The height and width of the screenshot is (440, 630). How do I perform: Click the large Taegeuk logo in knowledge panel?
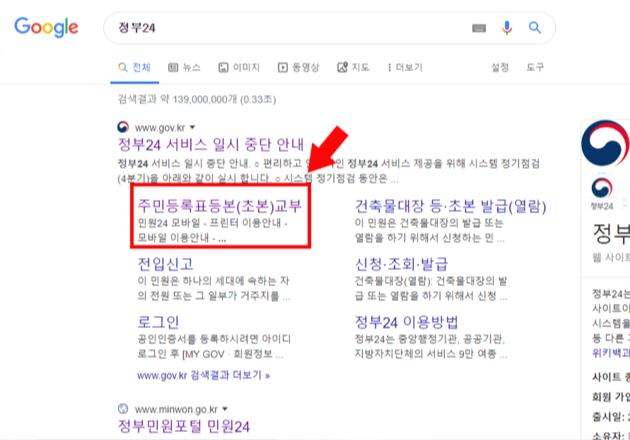point(605,143)
